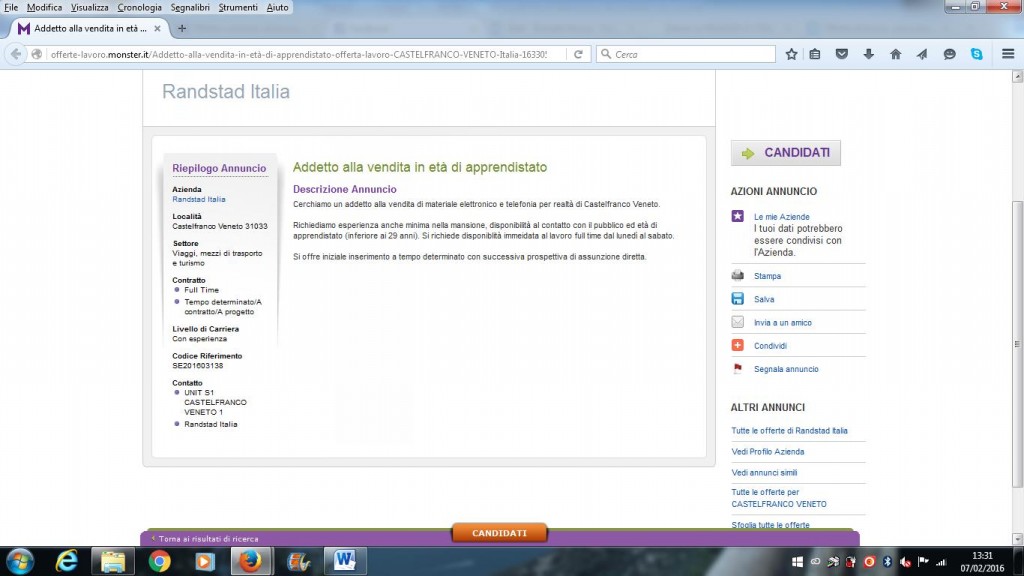This screenshot has width=1024, height=576.
Task: Open the Modifica menu
Action: [44, 7]
